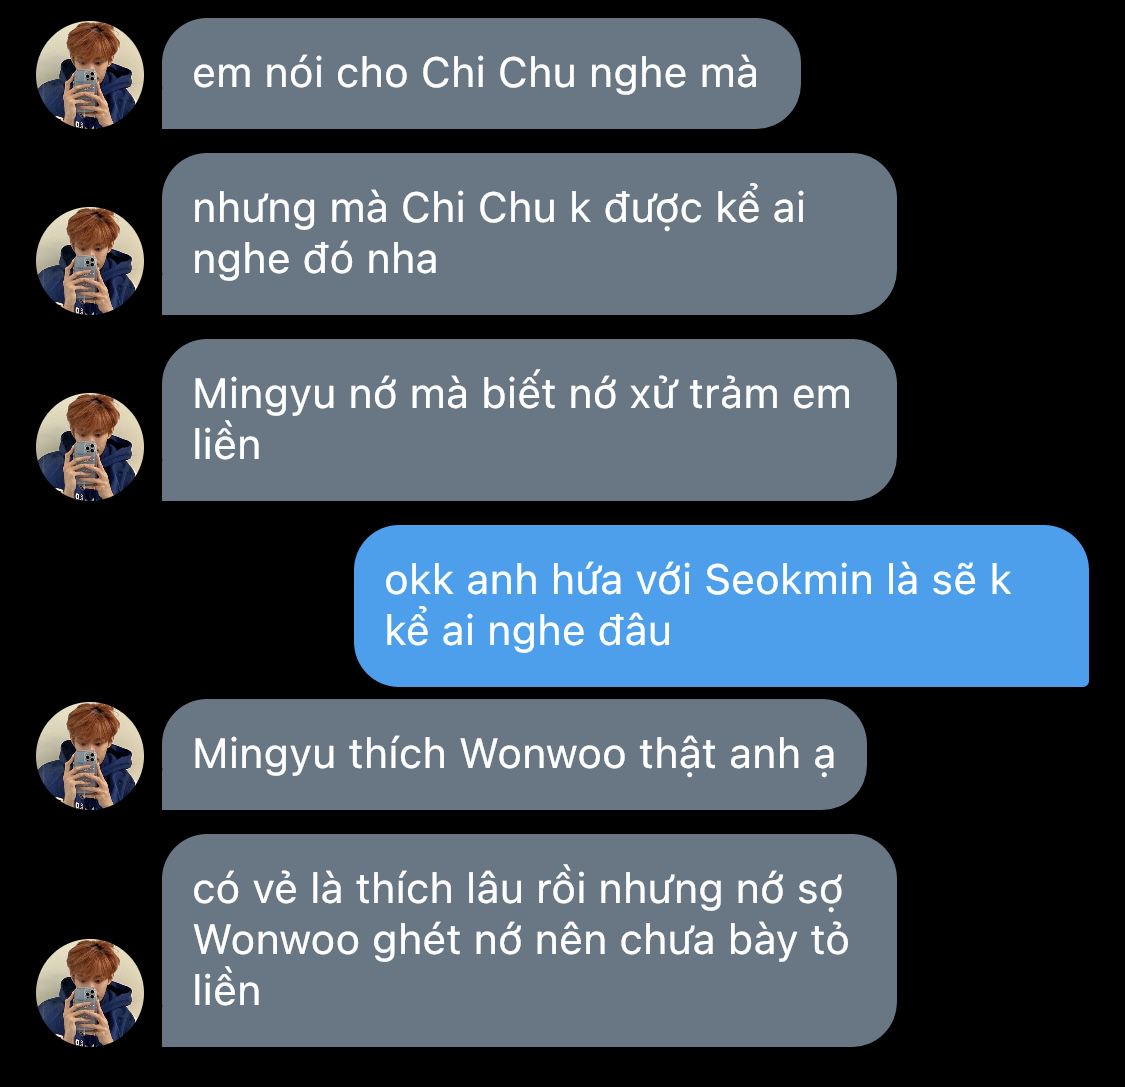Click 'kể ai nghe đâu' in the blue message

pos(528,631)
